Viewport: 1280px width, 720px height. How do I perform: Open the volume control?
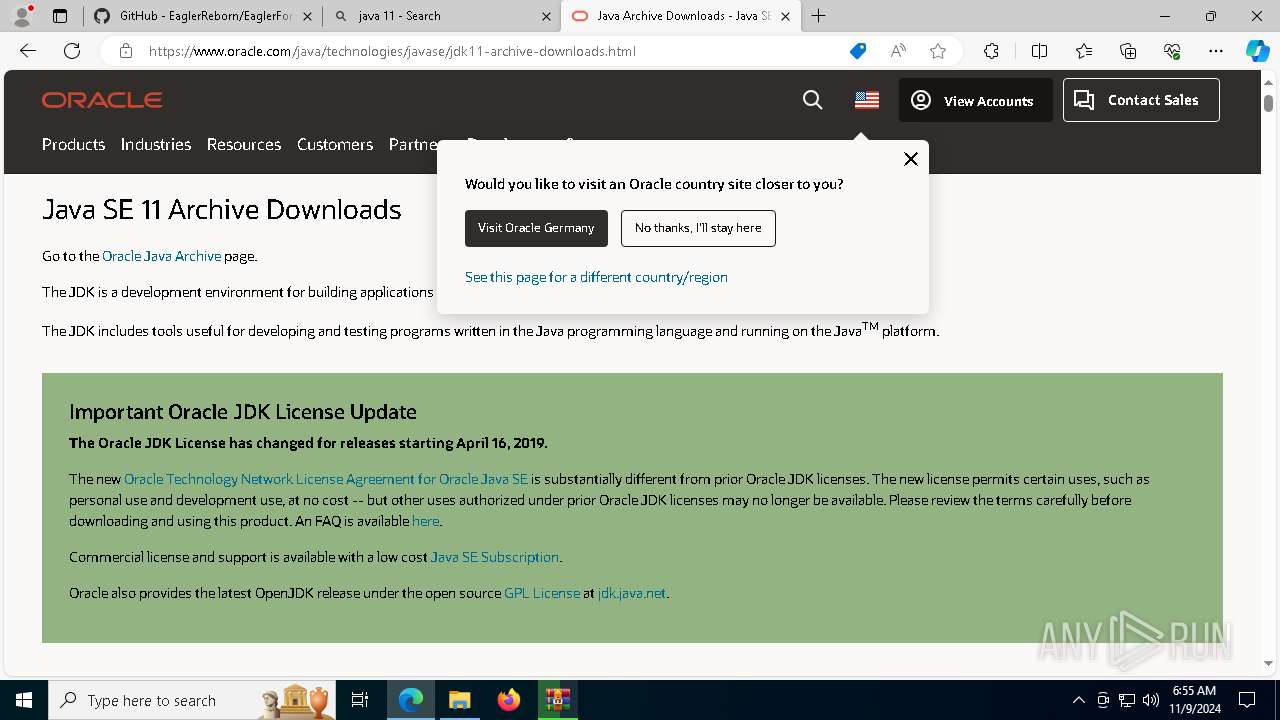[x=1151, y=700]
